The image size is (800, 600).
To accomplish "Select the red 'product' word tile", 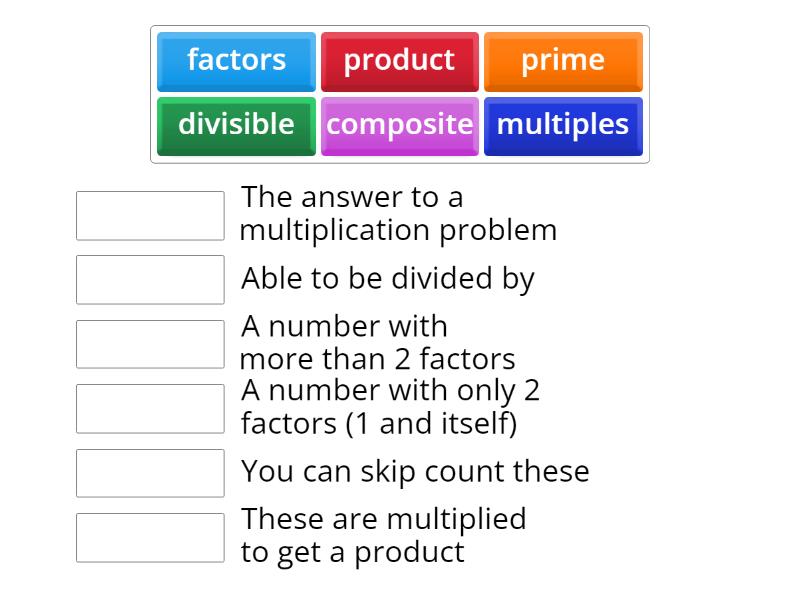I will [400, 61].
